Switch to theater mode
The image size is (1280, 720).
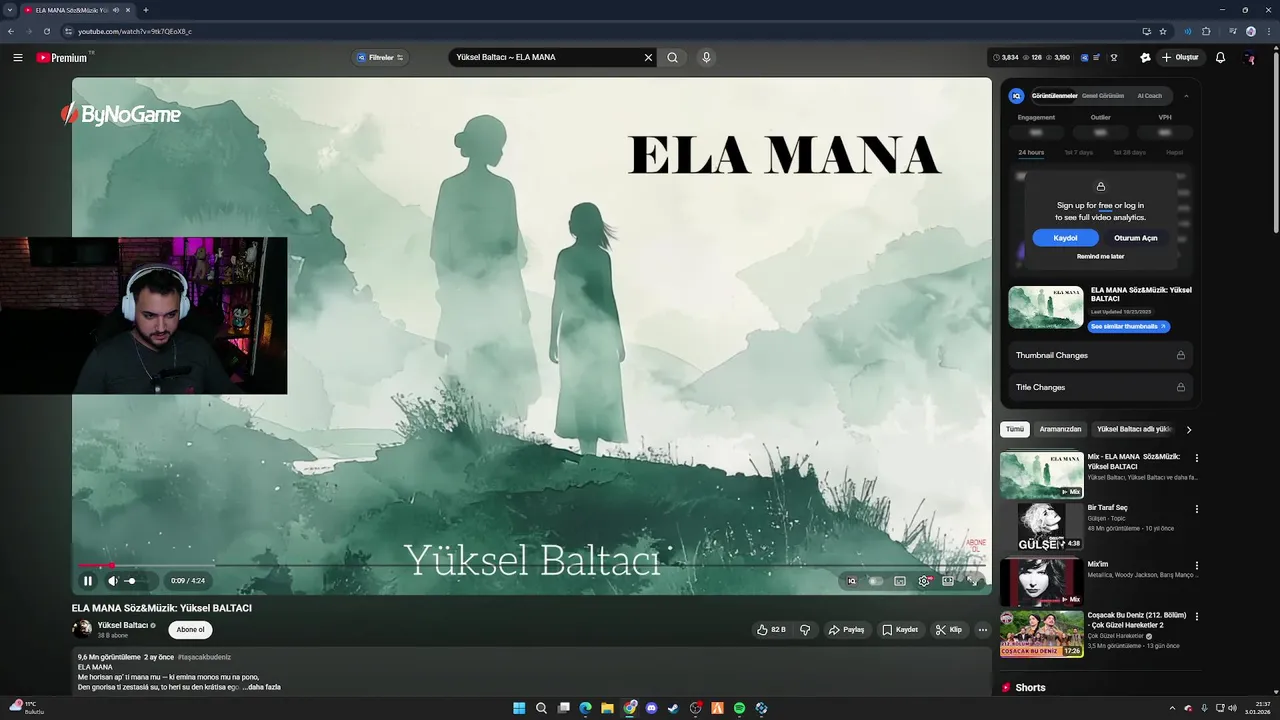(x=948, y=581)
